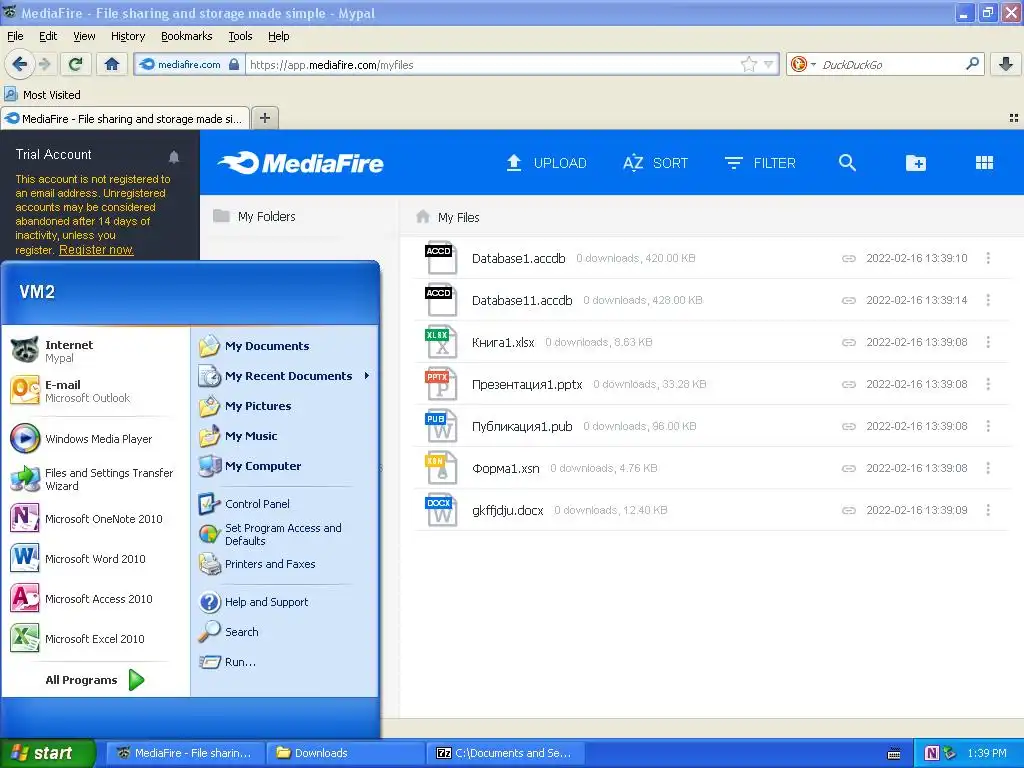
Task: Open options menu for Database1.accdb
Action: click(988, 259)
